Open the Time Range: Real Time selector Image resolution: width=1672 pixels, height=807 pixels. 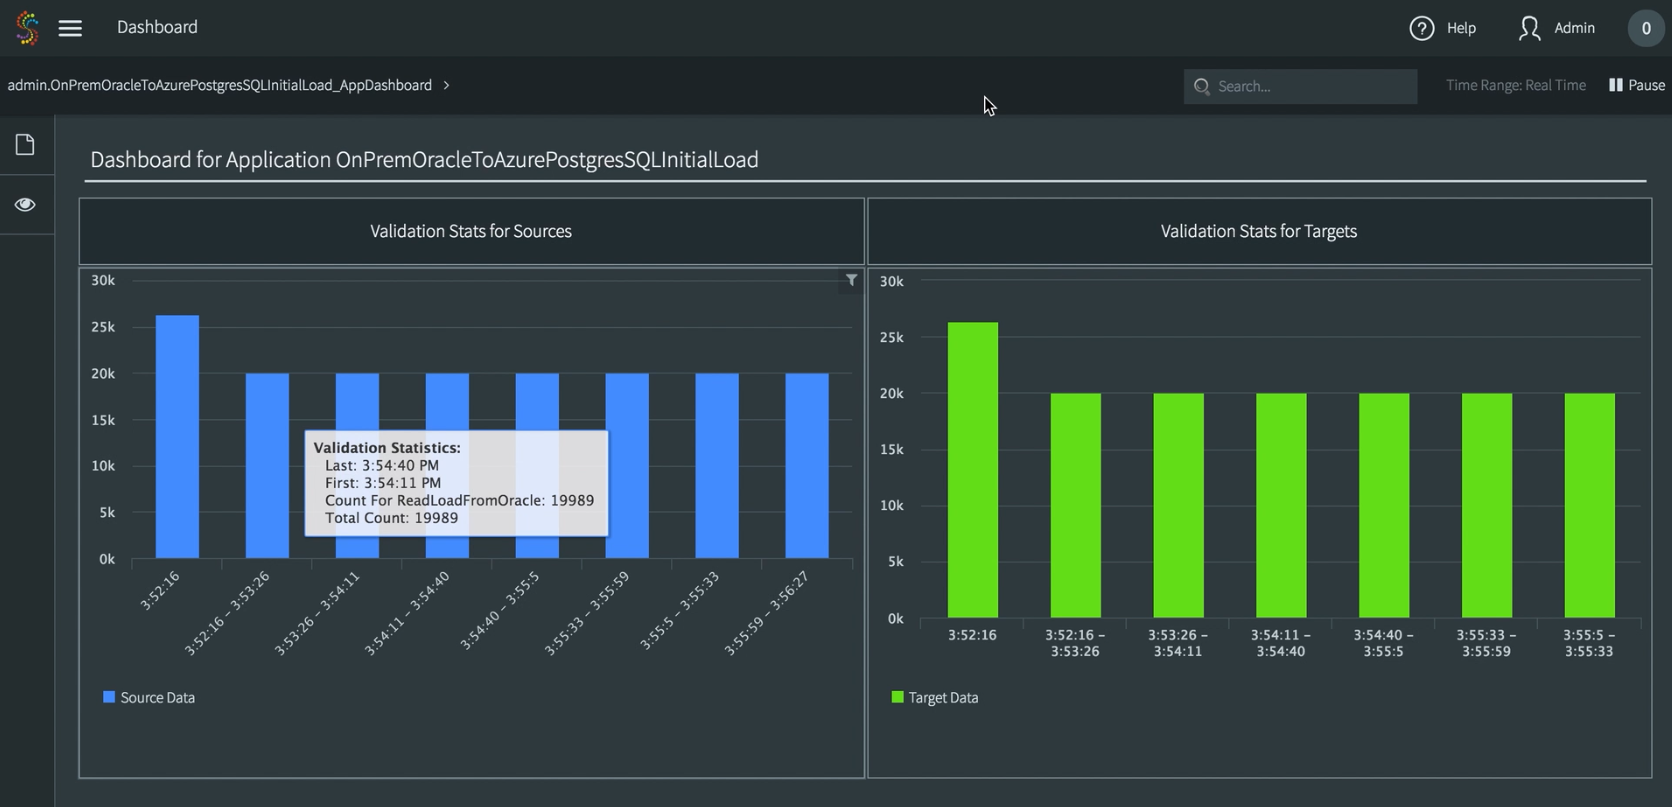click(x=1515, y=85)
